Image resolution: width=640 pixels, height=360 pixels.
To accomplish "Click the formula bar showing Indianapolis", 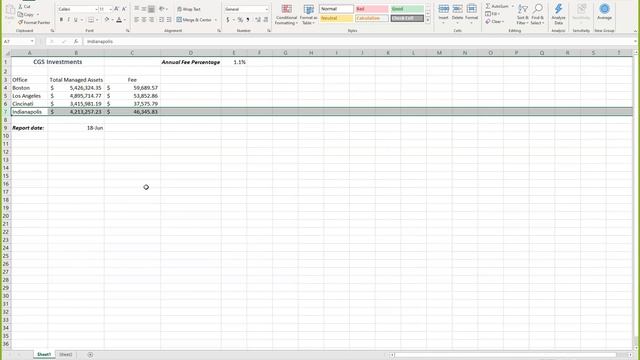I will [x=359, y=42].
